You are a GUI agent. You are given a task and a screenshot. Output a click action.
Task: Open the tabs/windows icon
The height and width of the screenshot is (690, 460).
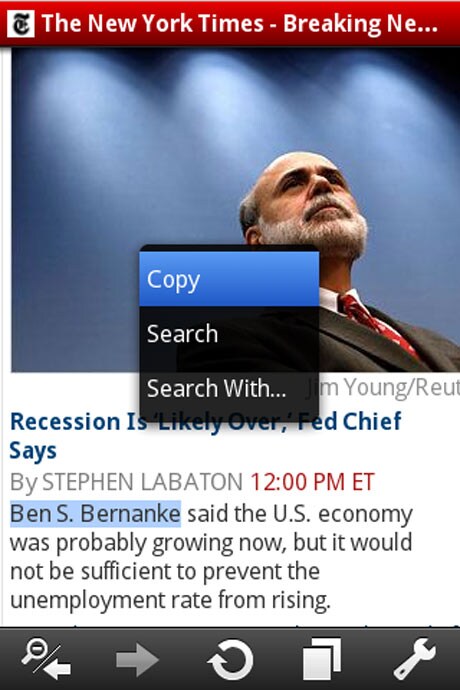322,660
